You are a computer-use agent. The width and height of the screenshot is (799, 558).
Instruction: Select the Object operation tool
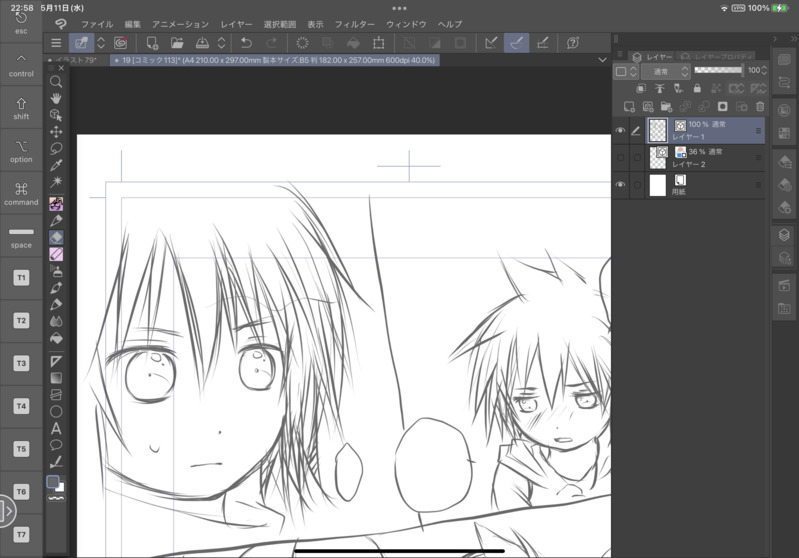click(x=56, y=115)
